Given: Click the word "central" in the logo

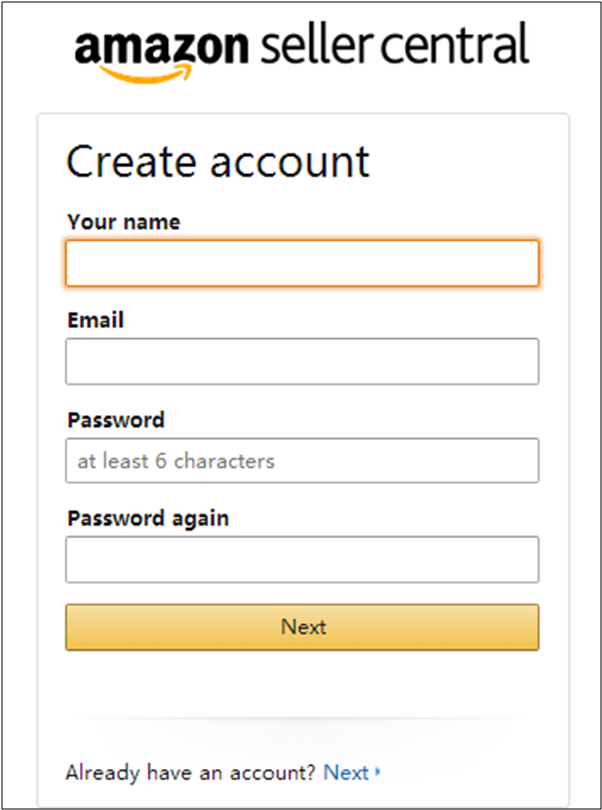Looking at the screenshot, I should click(x=455, y=45).
